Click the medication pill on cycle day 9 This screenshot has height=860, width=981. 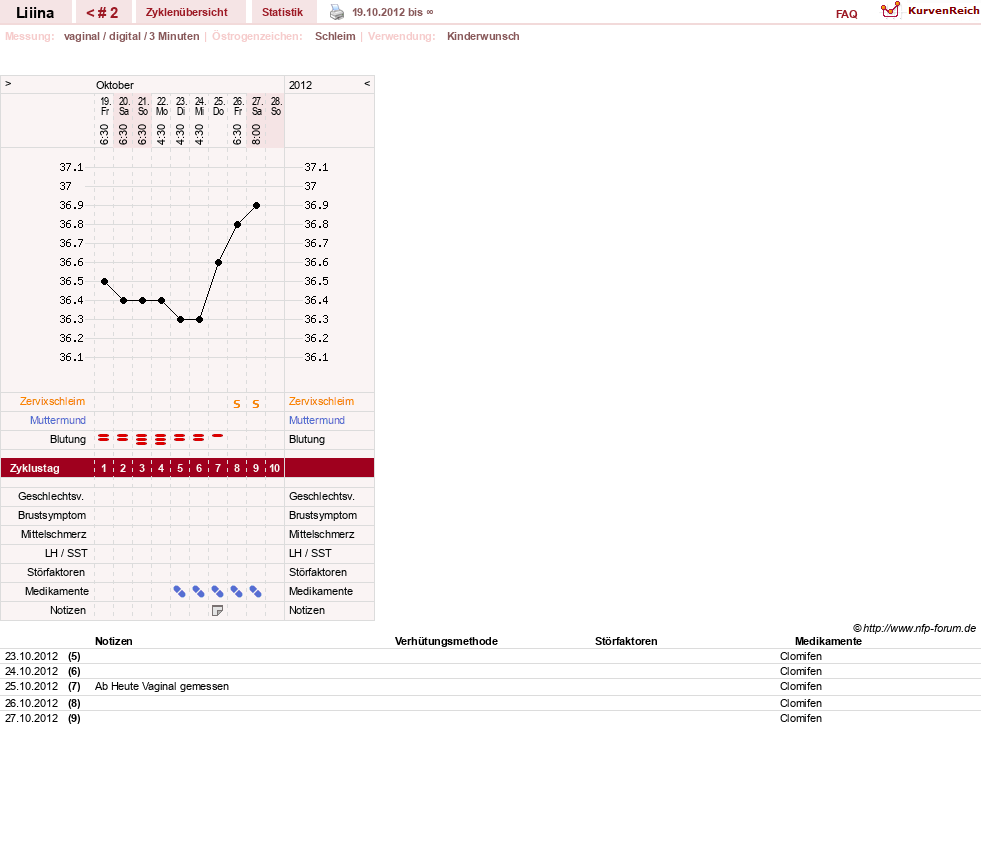(255, 591)
